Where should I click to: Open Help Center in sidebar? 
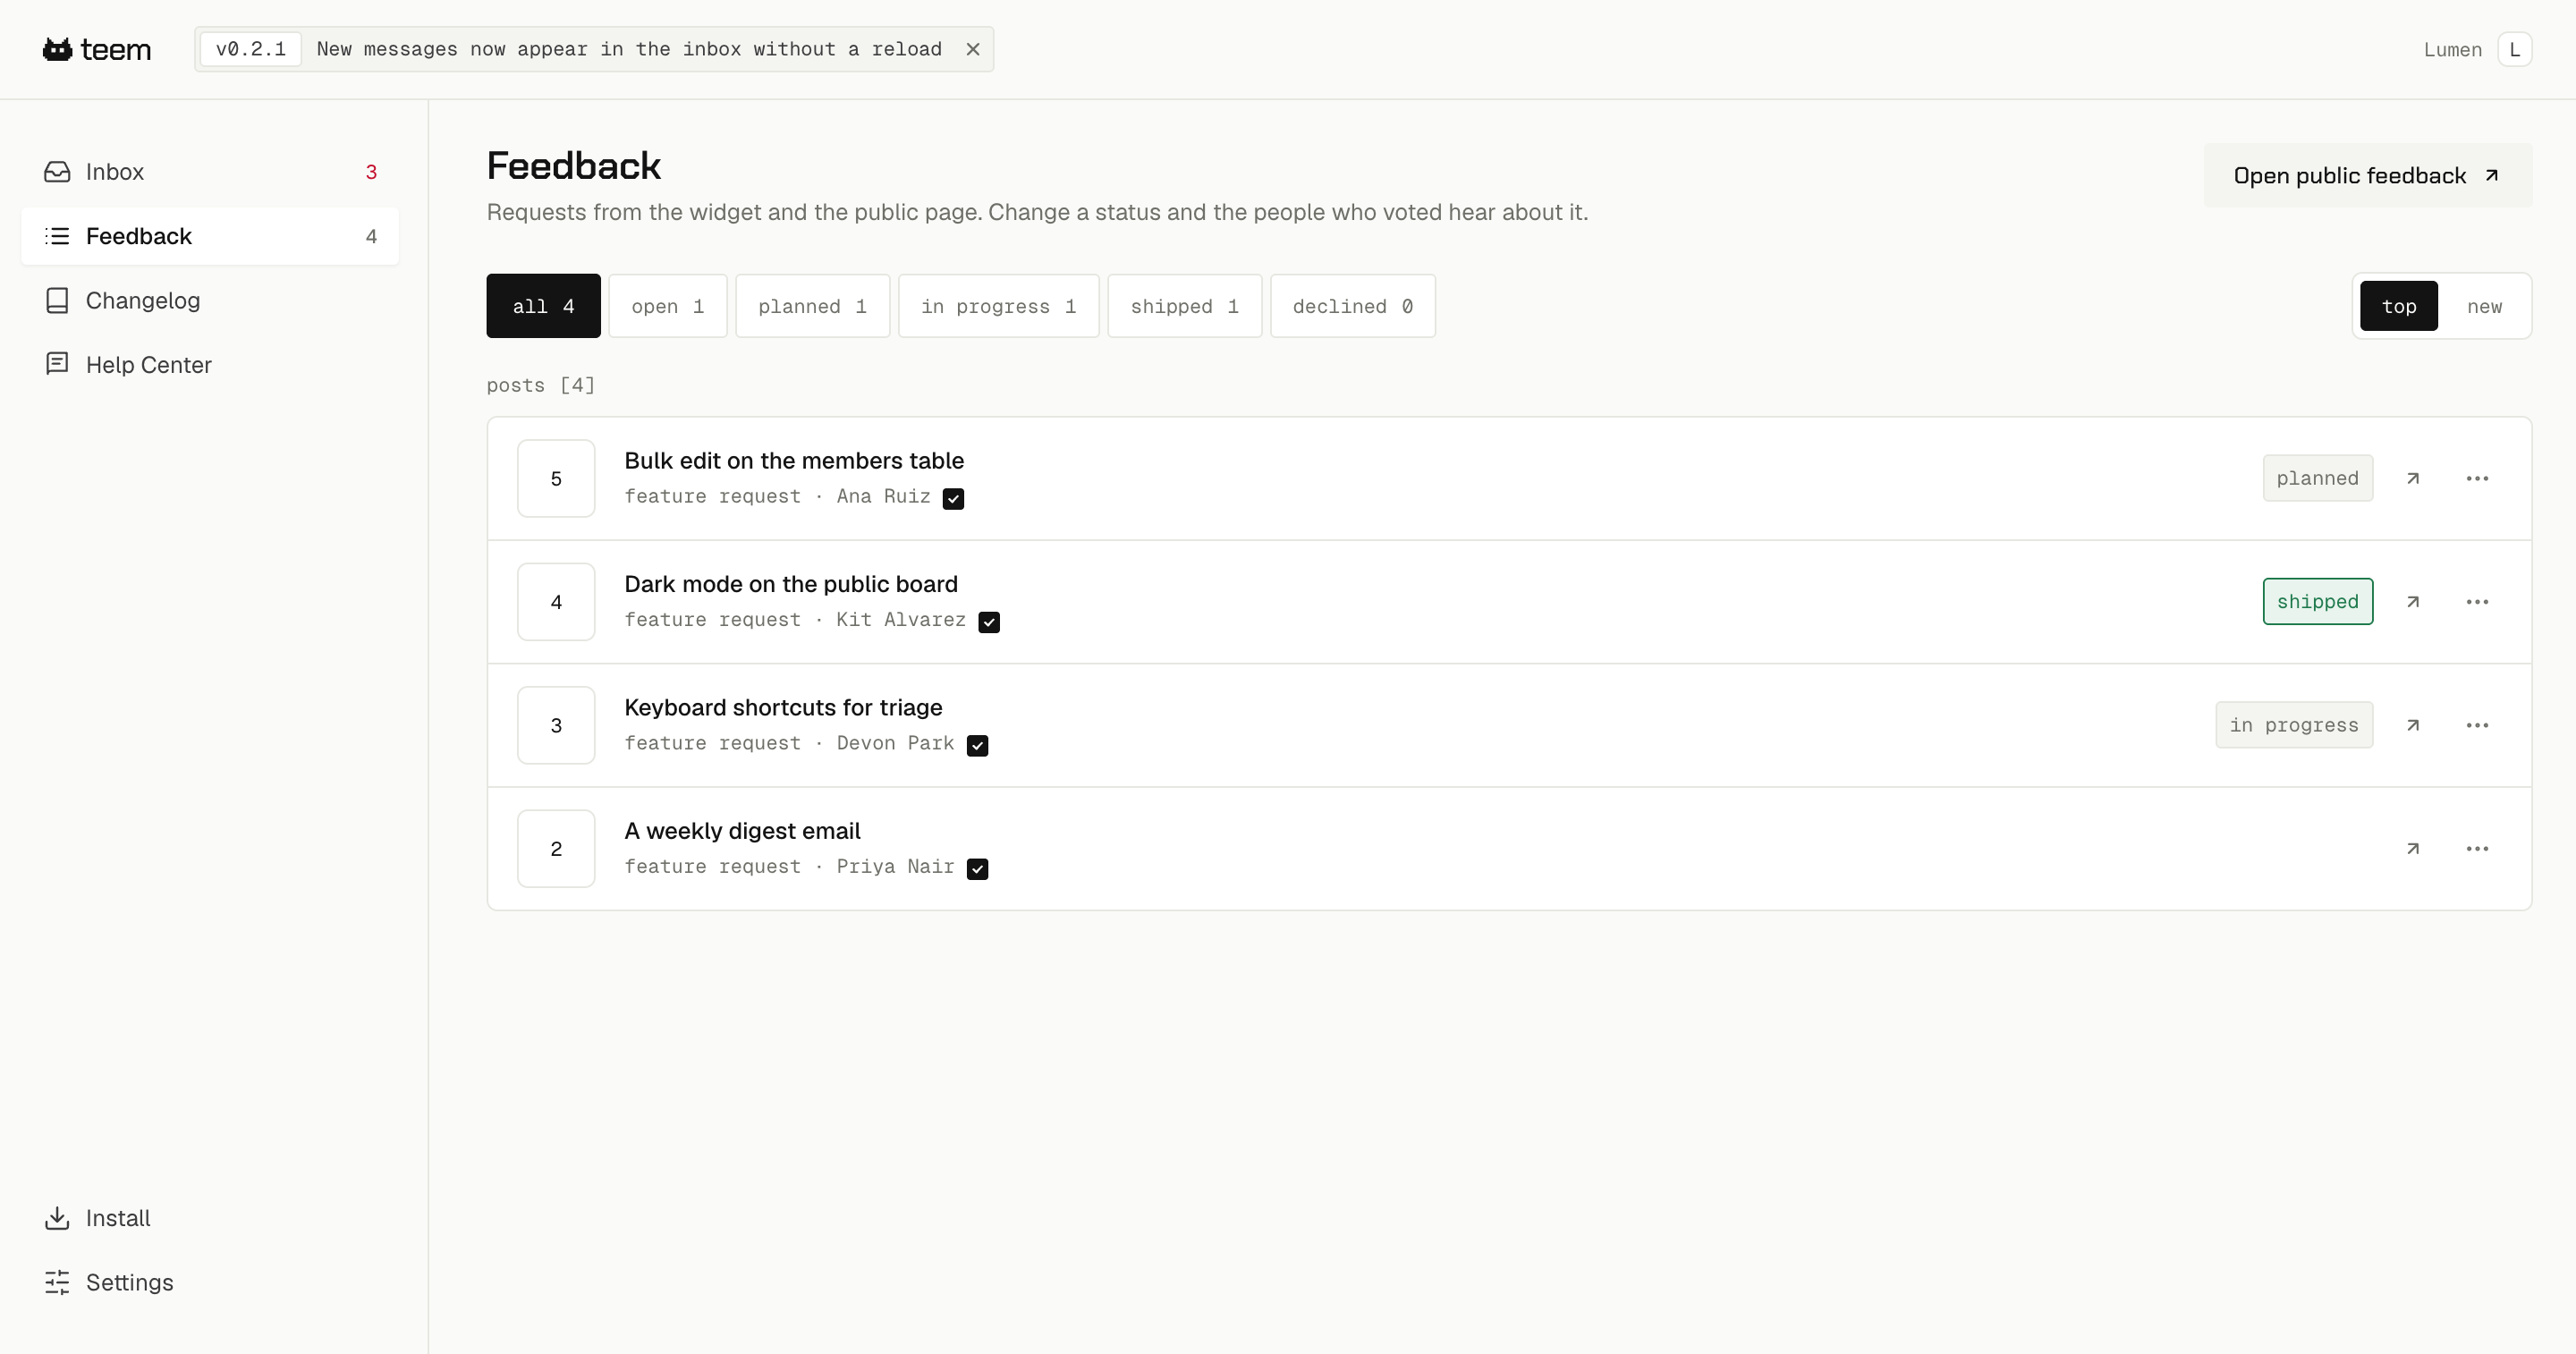[210, 365]
